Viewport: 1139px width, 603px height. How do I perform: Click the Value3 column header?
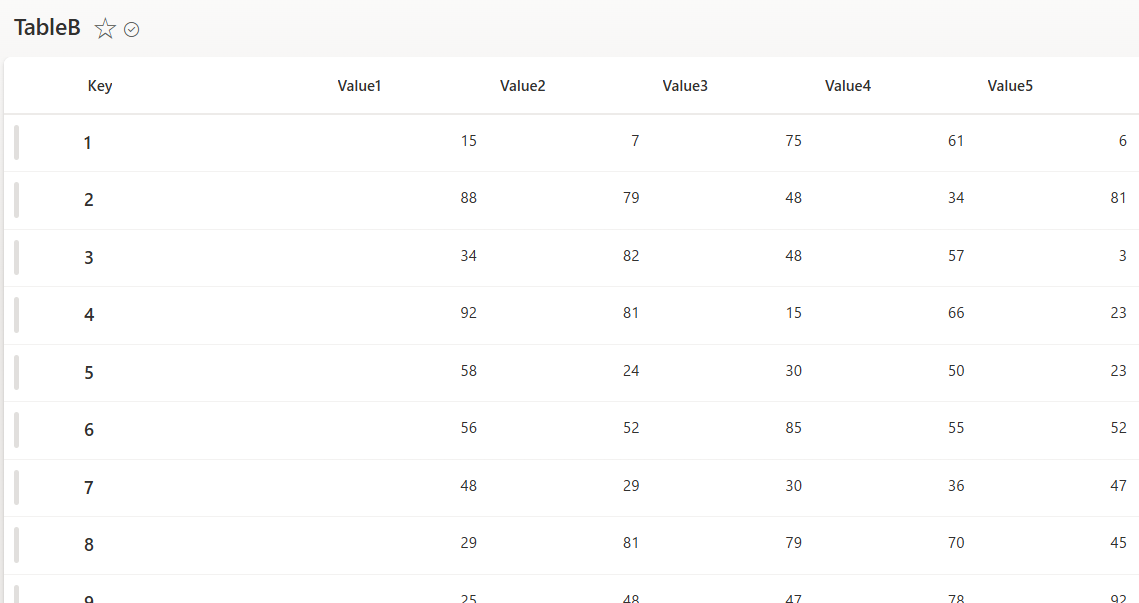pos(685,86)
